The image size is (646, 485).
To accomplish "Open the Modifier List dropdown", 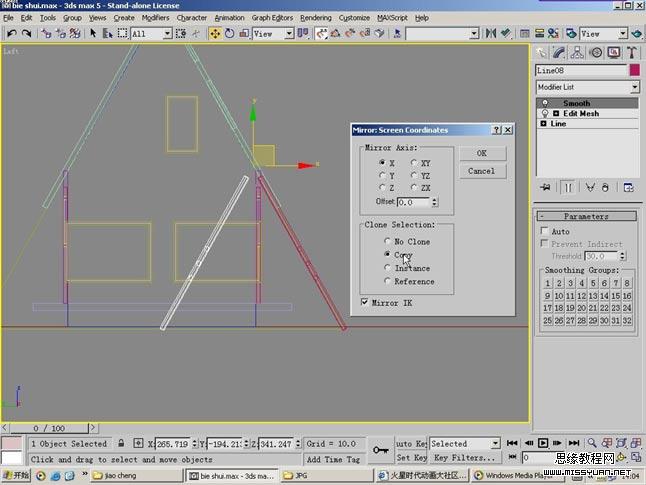I will (635, 87).
